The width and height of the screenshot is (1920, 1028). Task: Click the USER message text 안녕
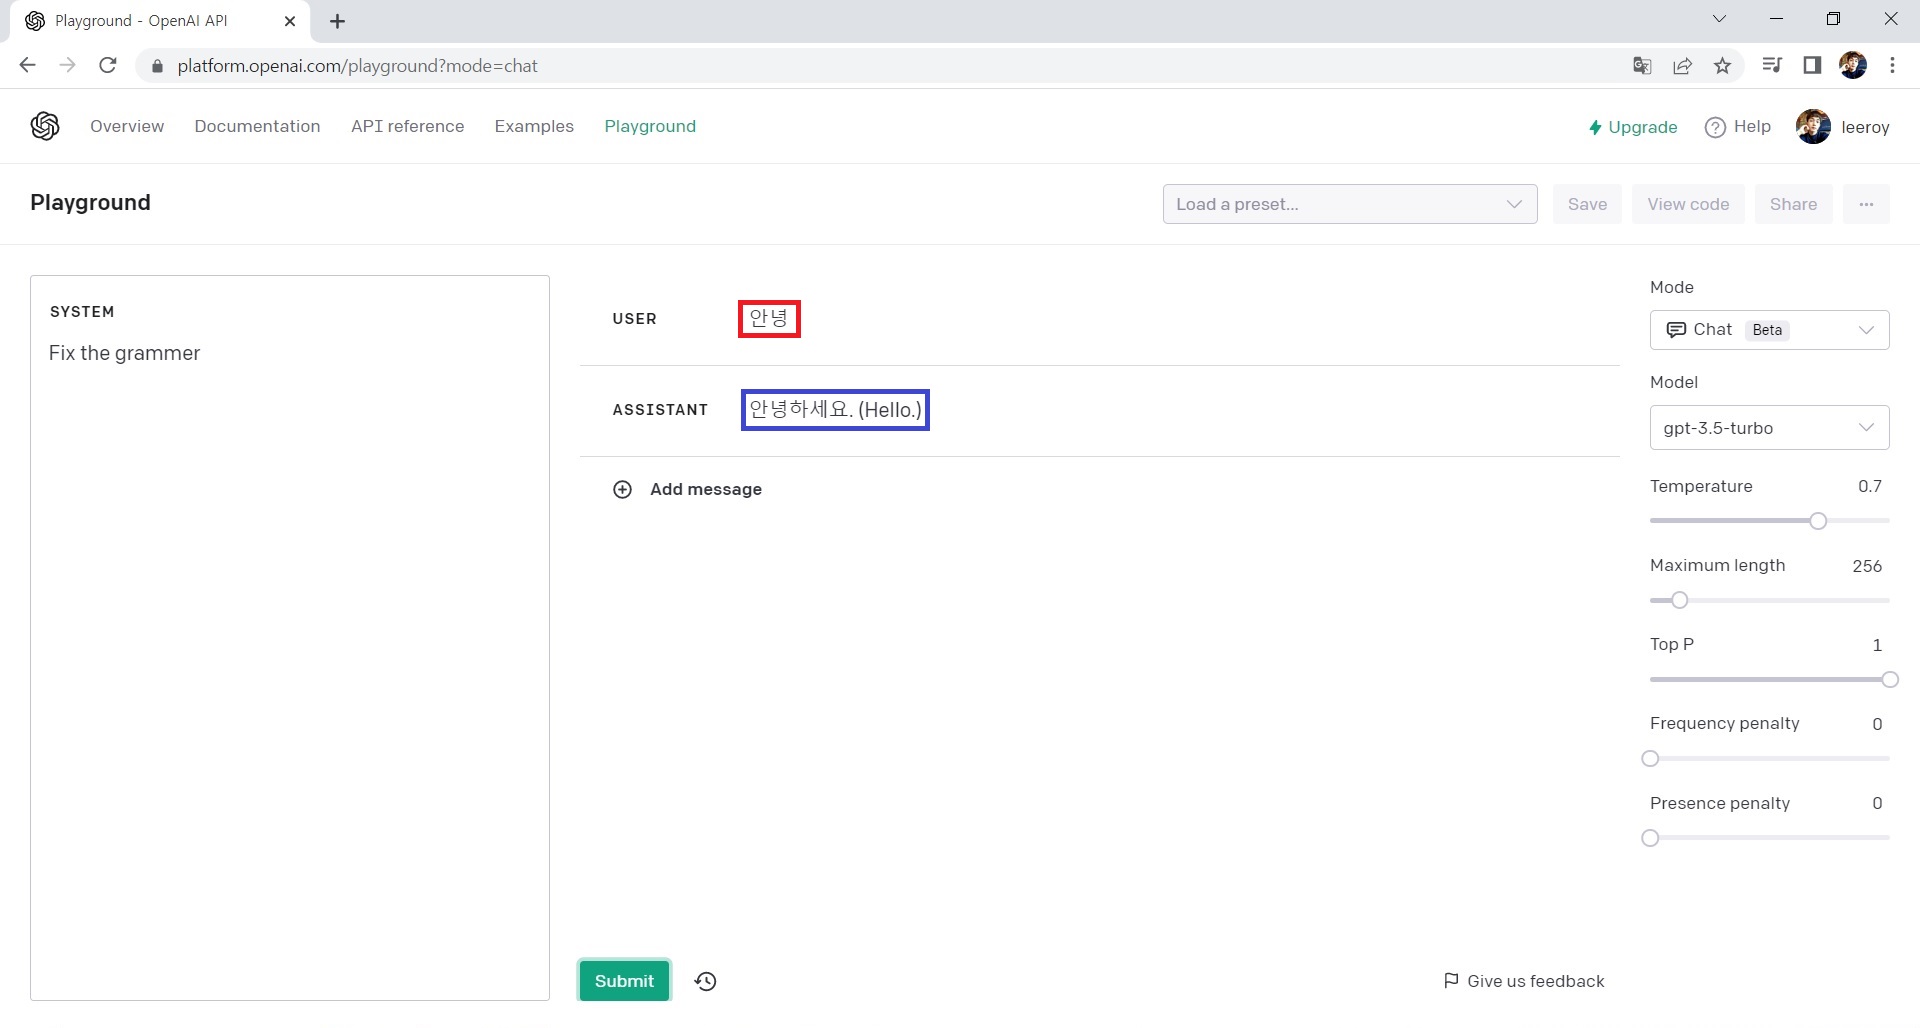(769, 318)
